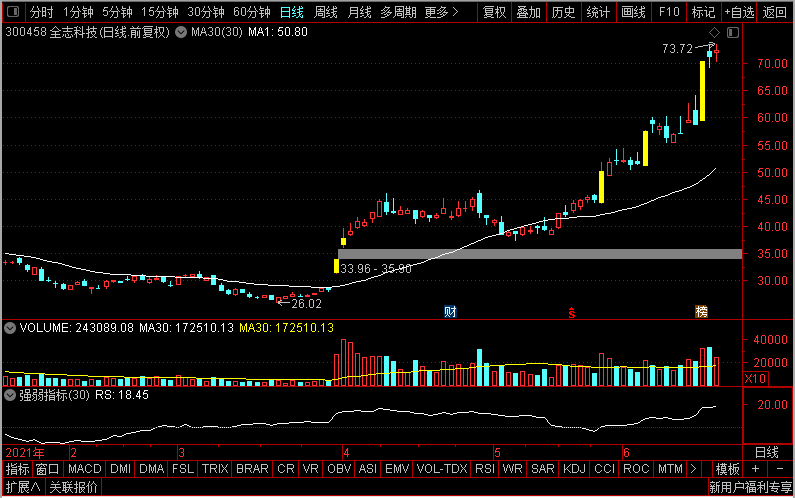Select the 月线 monthly period
The image size is (795, 498).
pos(359,12)
